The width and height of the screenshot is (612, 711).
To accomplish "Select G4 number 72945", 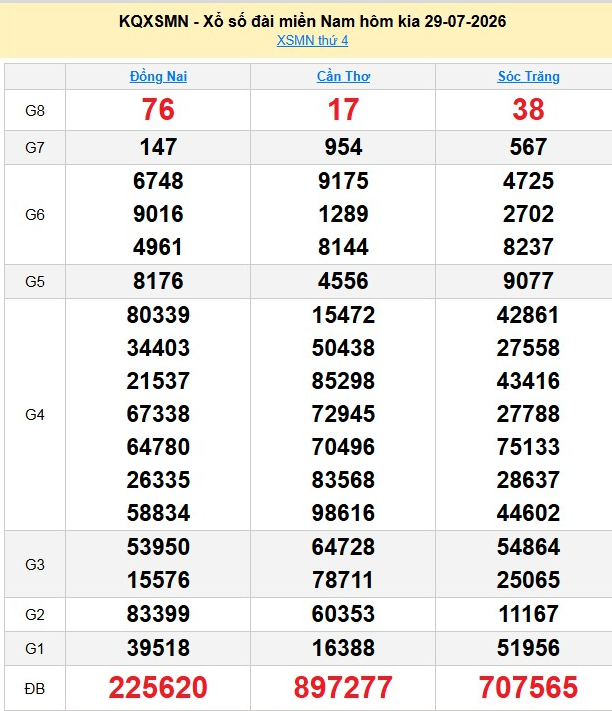I will click(343, 414).
